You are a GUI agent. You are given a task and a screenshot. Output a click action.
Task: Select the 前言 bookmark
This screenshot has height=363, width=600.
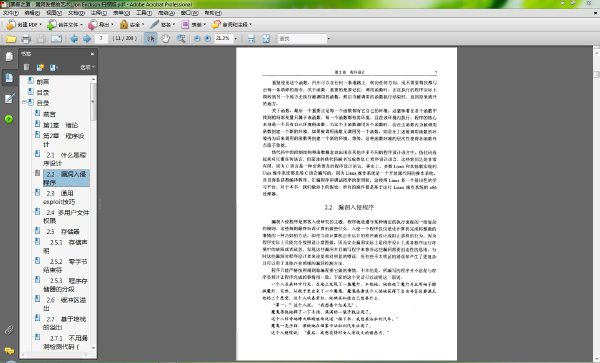click(49, 114)
